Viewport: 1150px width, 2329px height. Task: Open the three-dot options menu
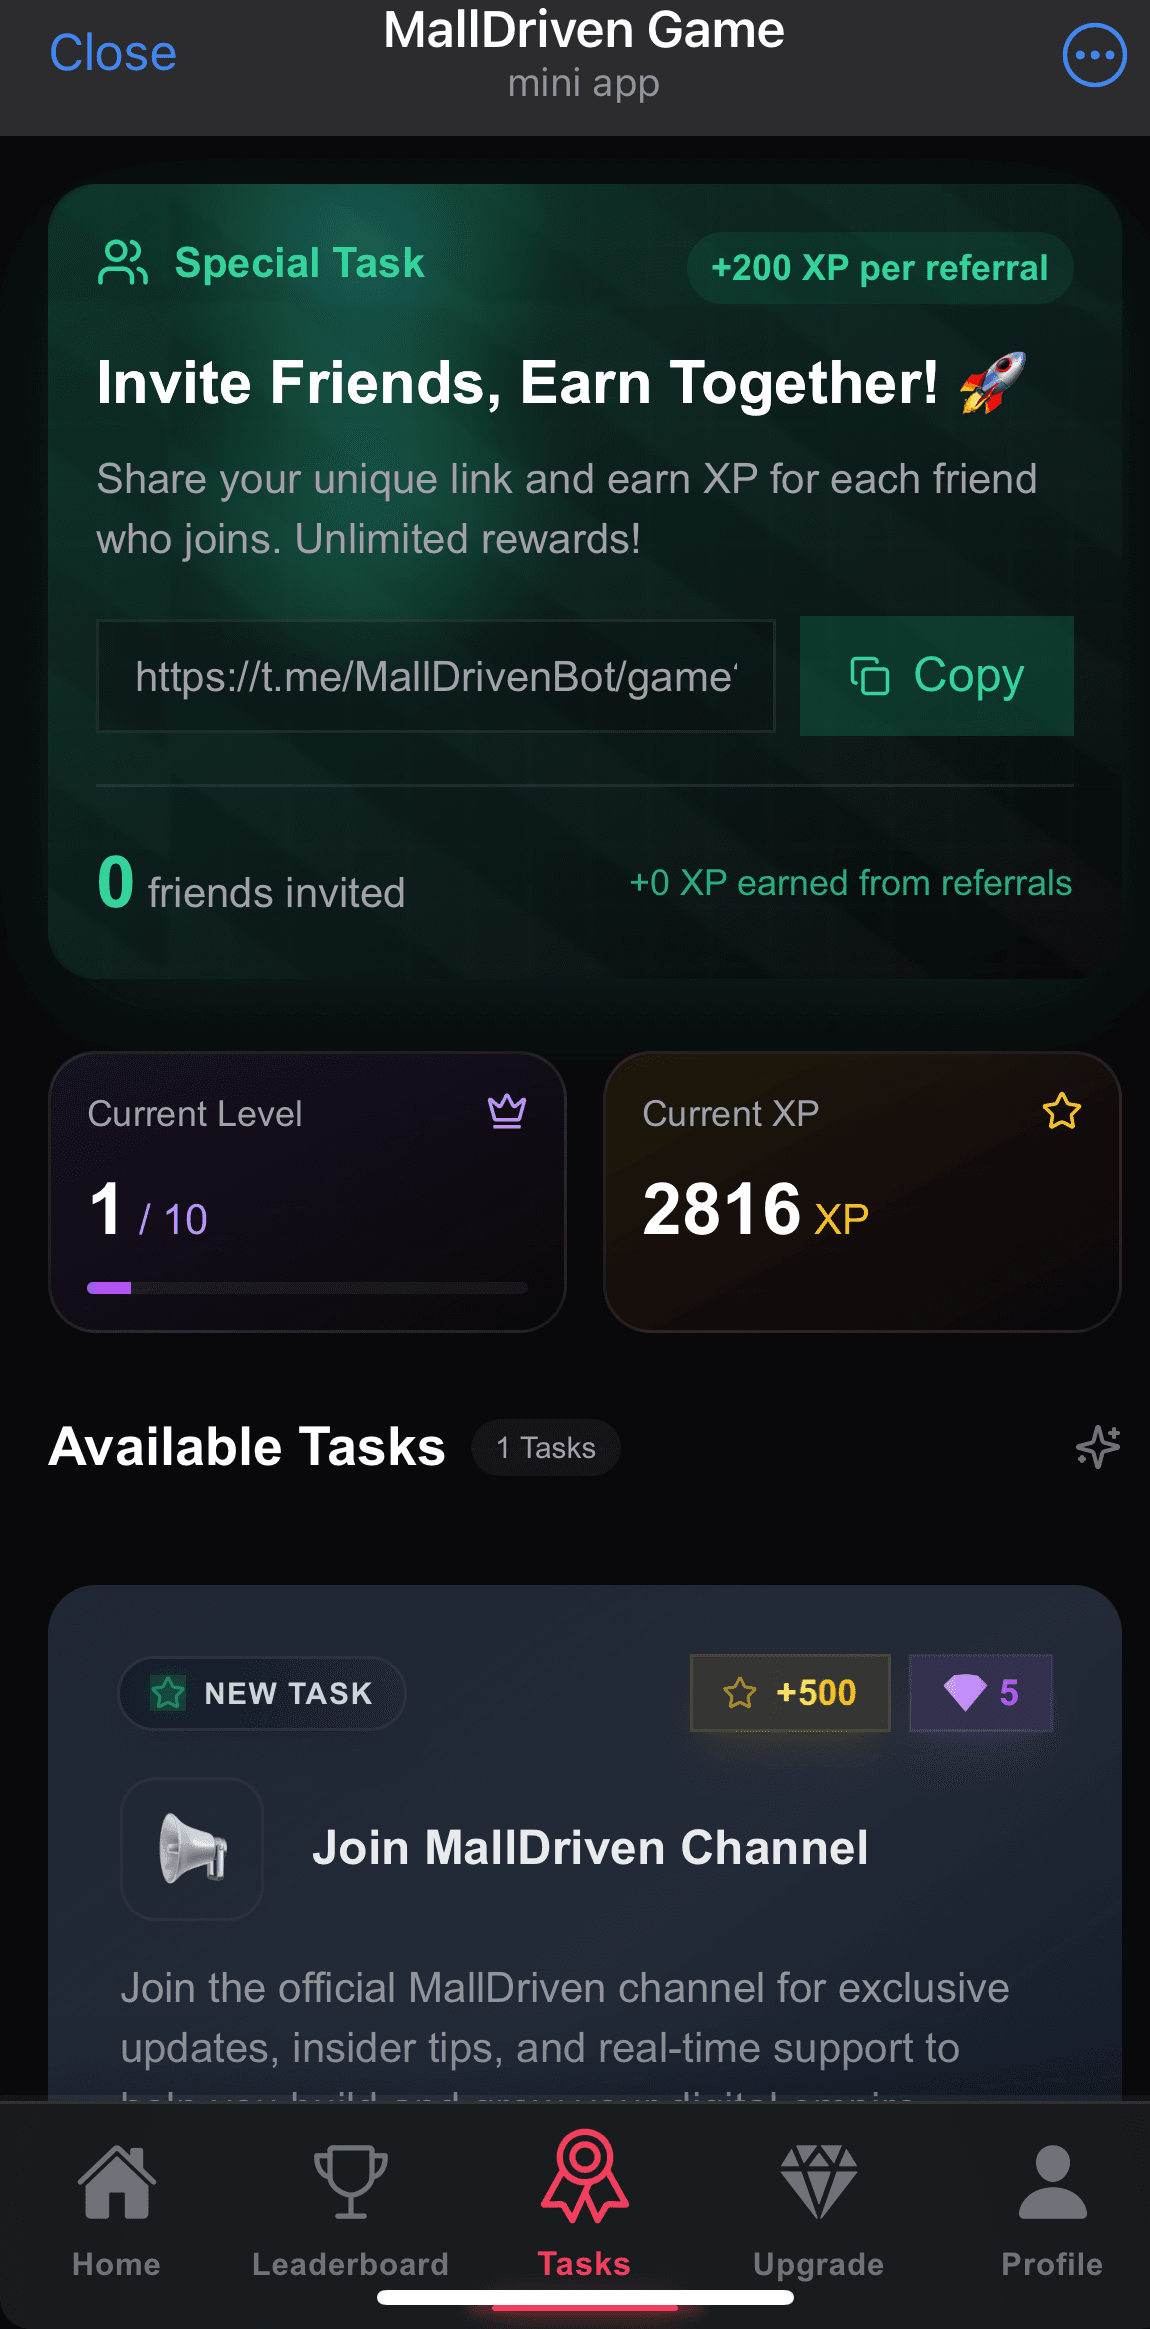[1095, 55]
